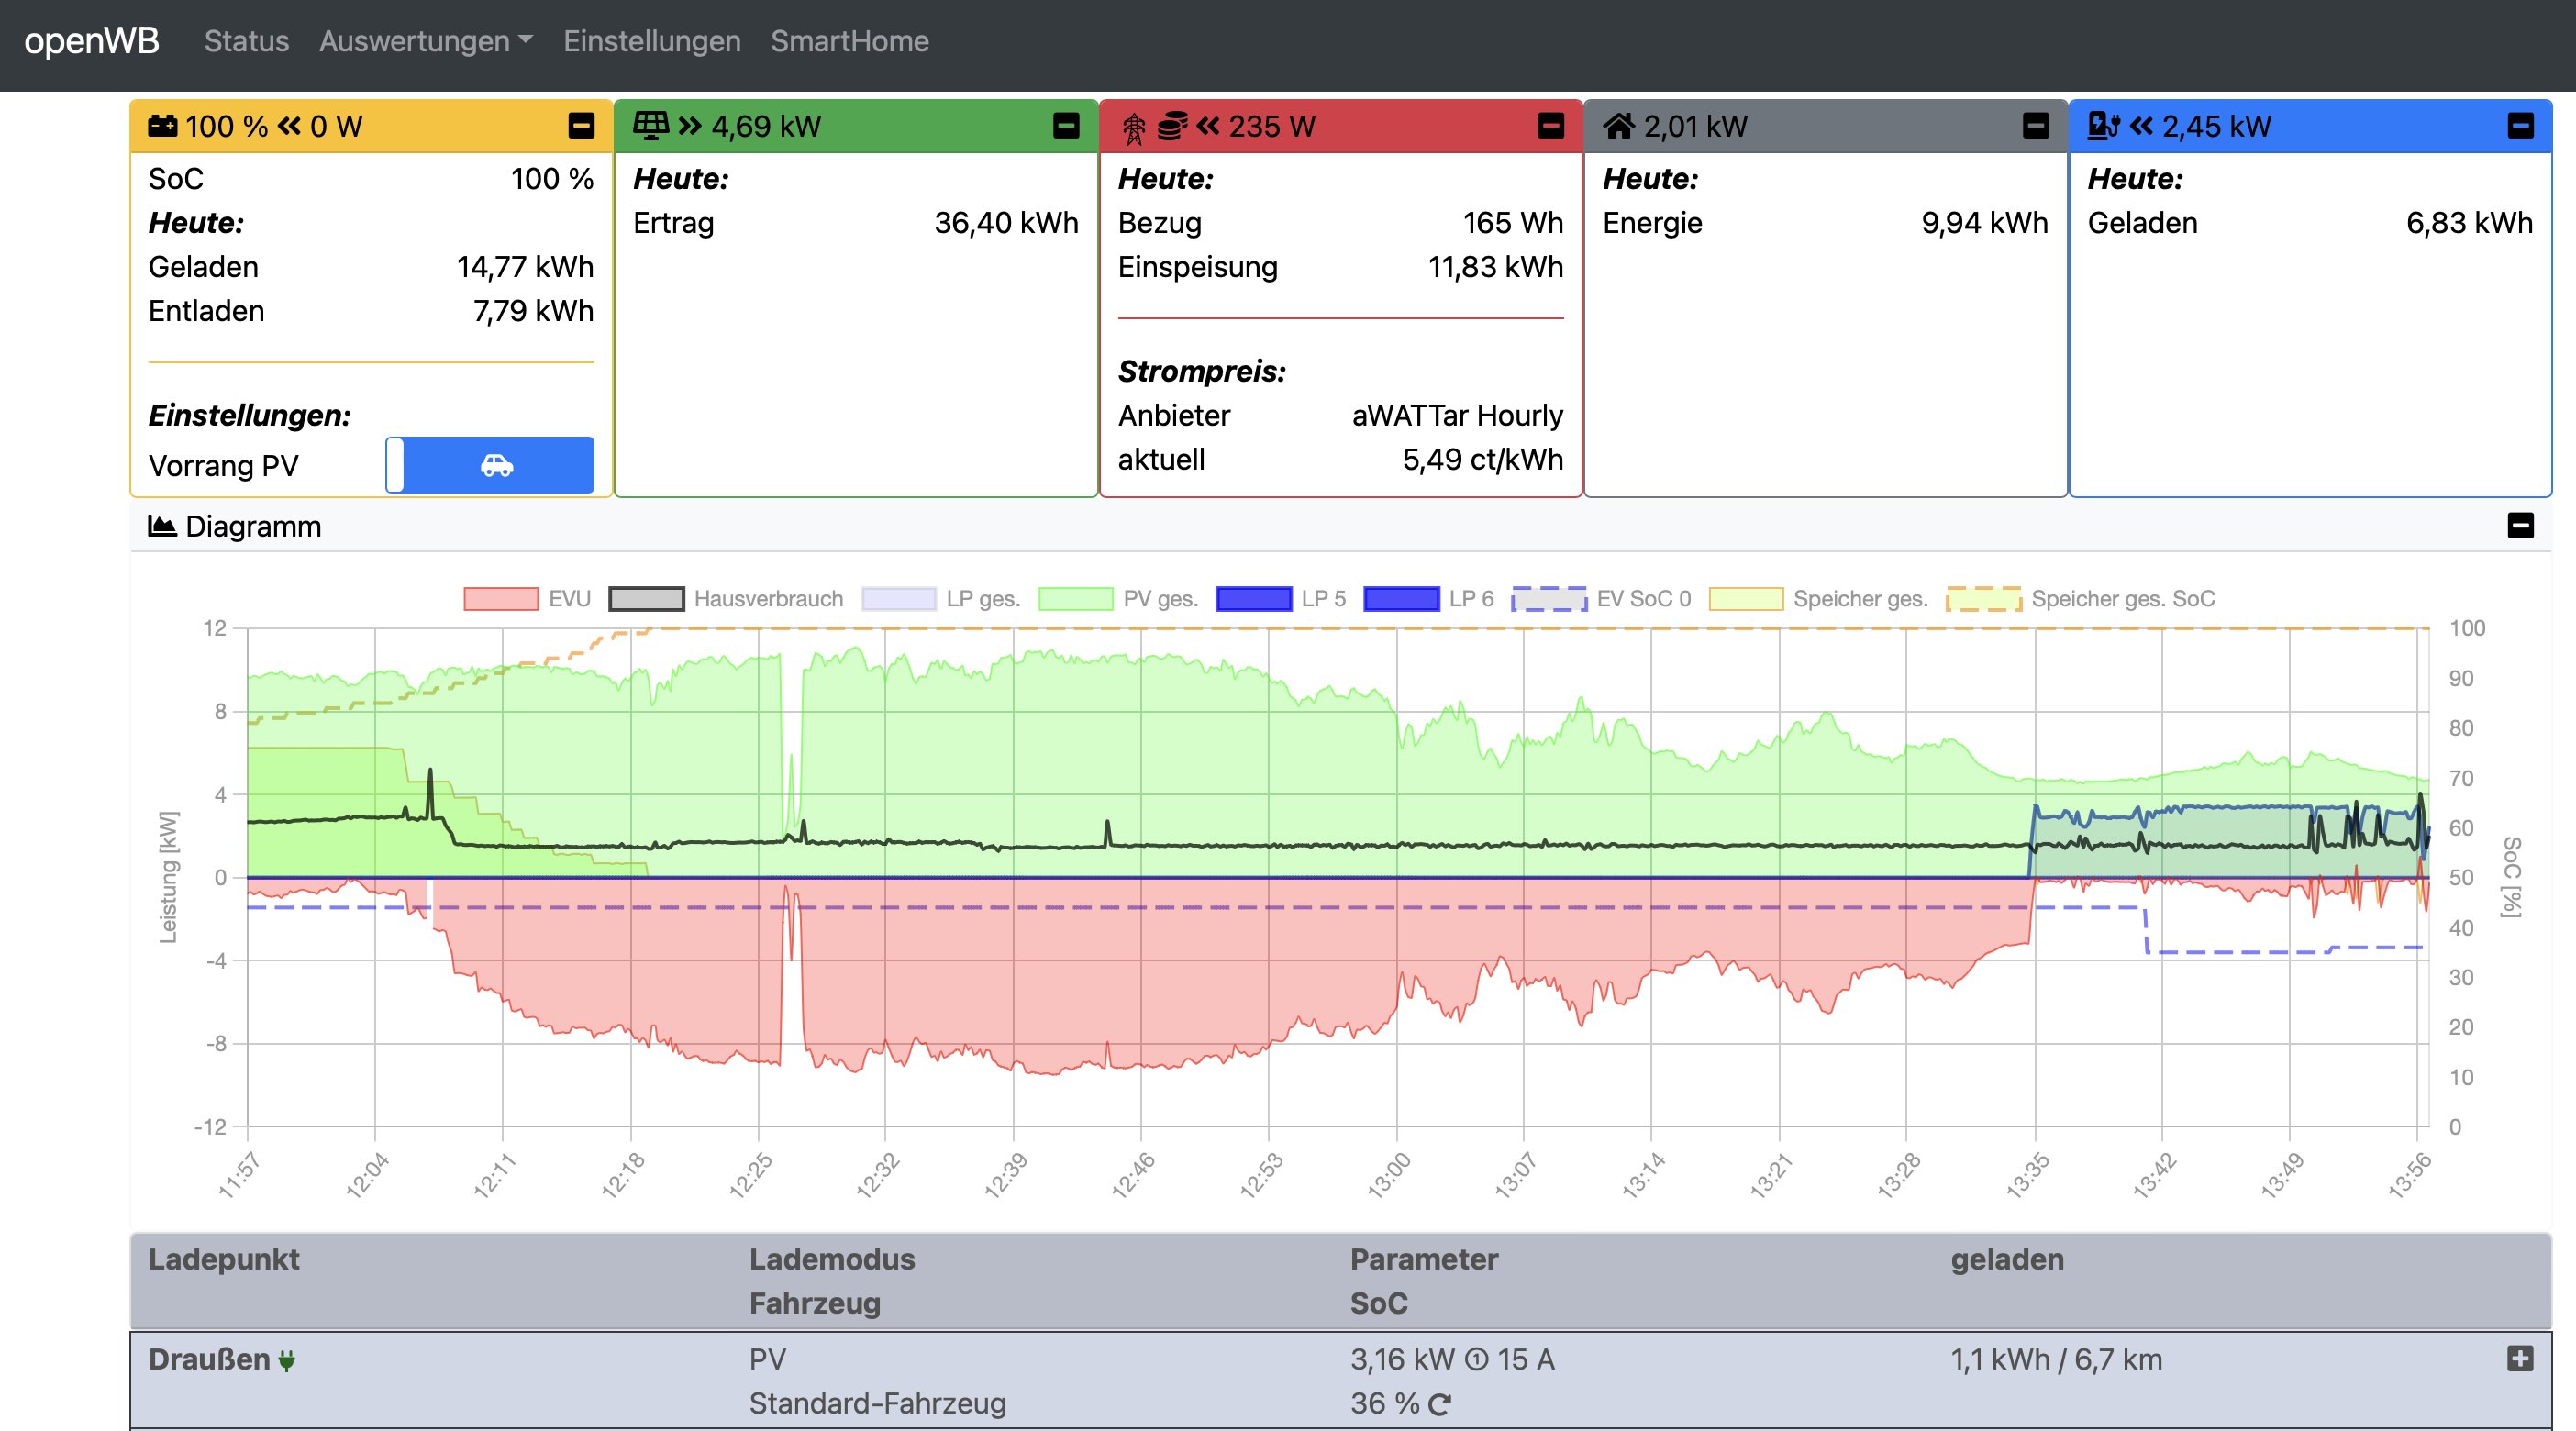The height and width of the screenshot is (1431, 2576).
Task: Expand the Draußen charge point row
Action: coord(2520,1359)
